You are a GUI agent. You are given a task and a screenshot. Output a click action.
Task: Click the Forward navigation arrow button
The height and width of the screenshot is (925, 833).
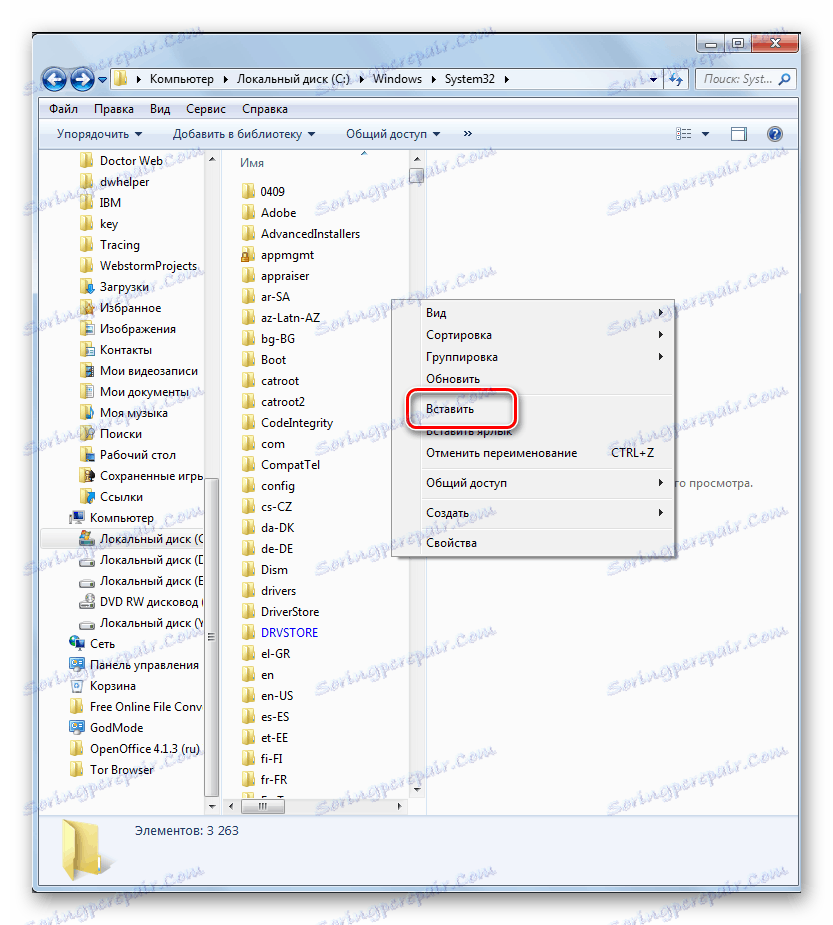(82, 79)
